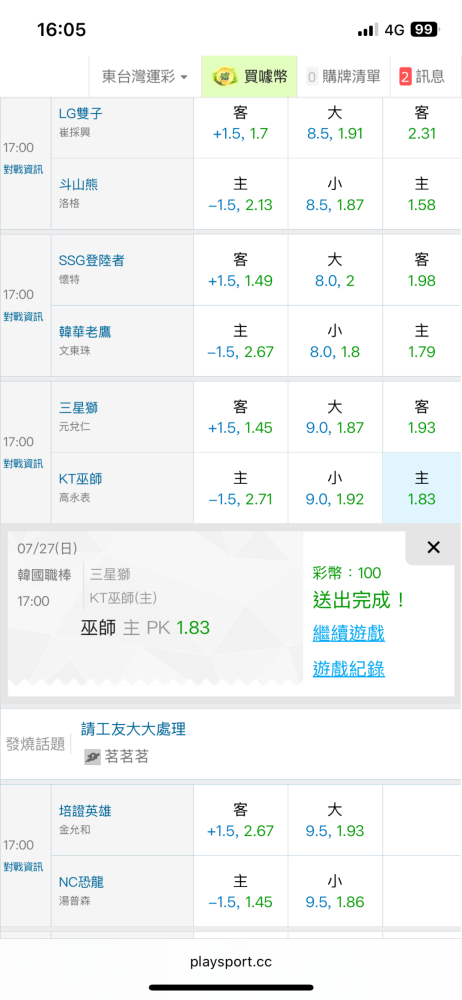Open 對戰資訊 for LG雙子 game
The height and width of the screenshot is (1000, 462).
pyautogui.click(x=24, y=169)
